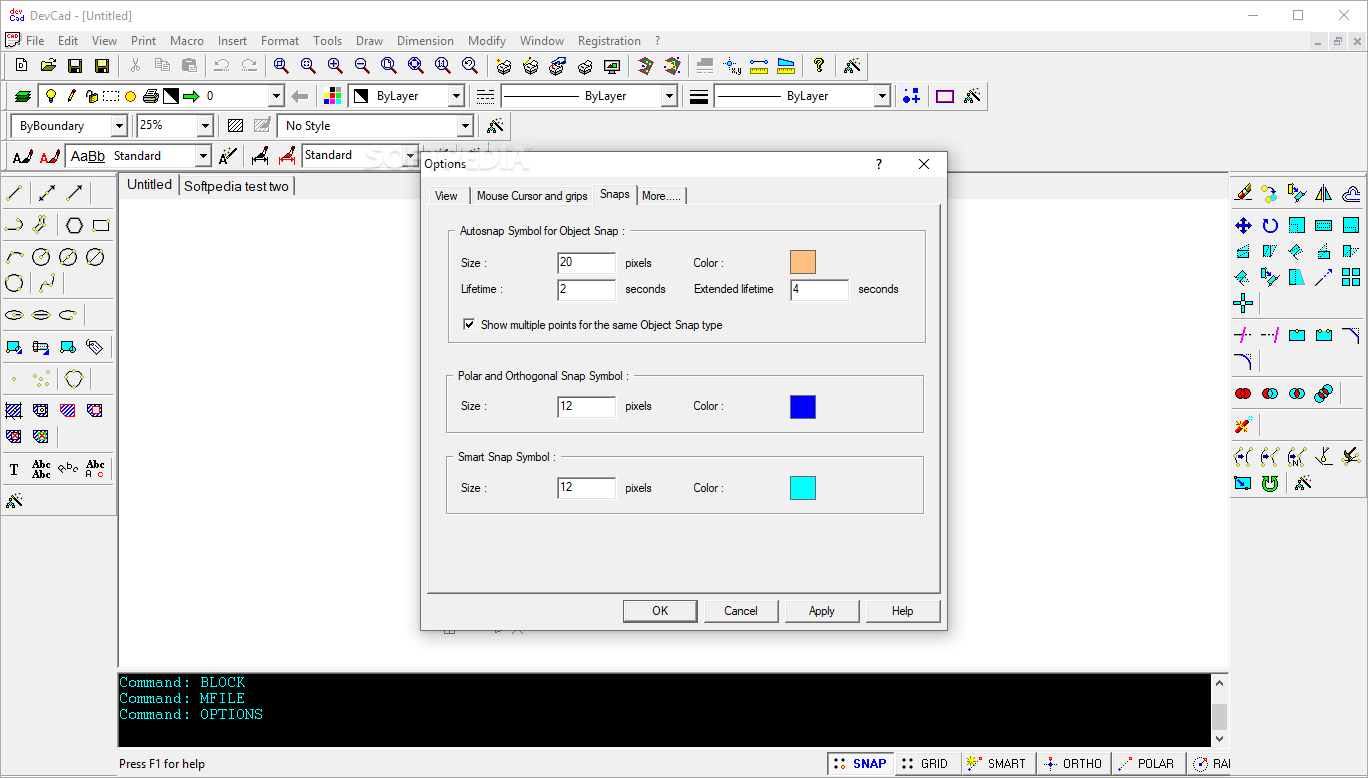The height and width of the screenshot is (778, 1368).
Task: Select the Mirror tool
Action: (1324, 193)
